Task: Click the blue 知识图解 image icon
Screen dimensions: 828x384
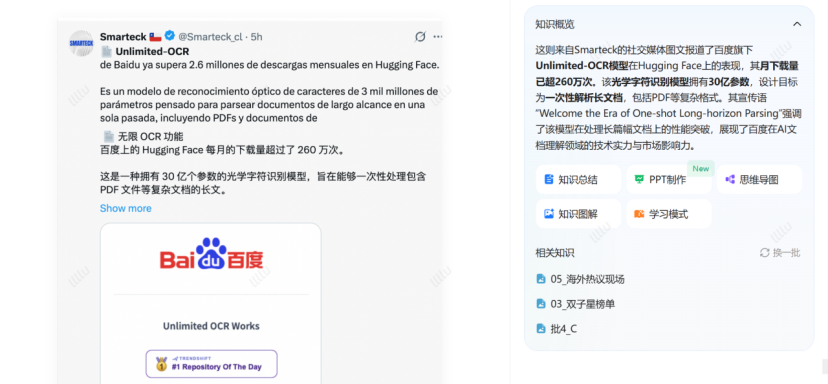Action: coord(549,214)
